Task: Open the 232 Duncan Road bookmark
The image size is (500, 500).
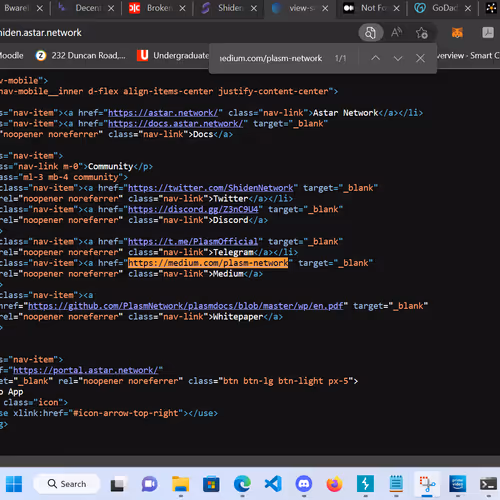Action: pyautogui.click(x=81, y=55)
